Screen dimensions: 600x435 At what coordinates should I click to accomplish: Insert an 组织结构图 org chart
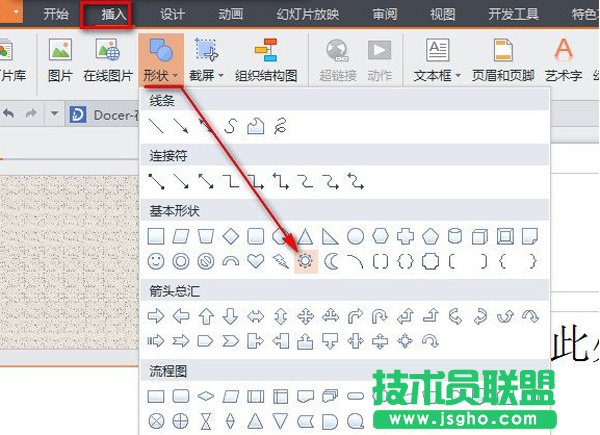tap(266, 60)
